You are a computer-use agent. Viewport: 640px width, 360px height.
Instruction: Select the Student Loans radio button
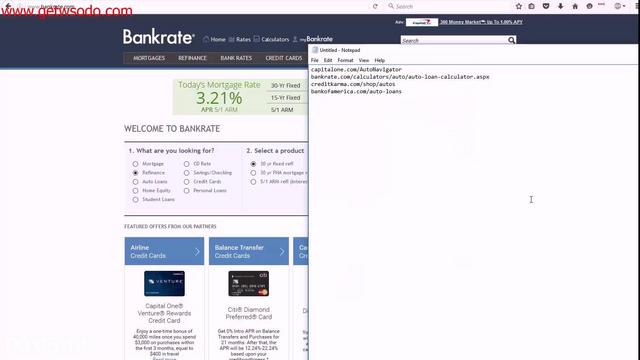(136, 200)
